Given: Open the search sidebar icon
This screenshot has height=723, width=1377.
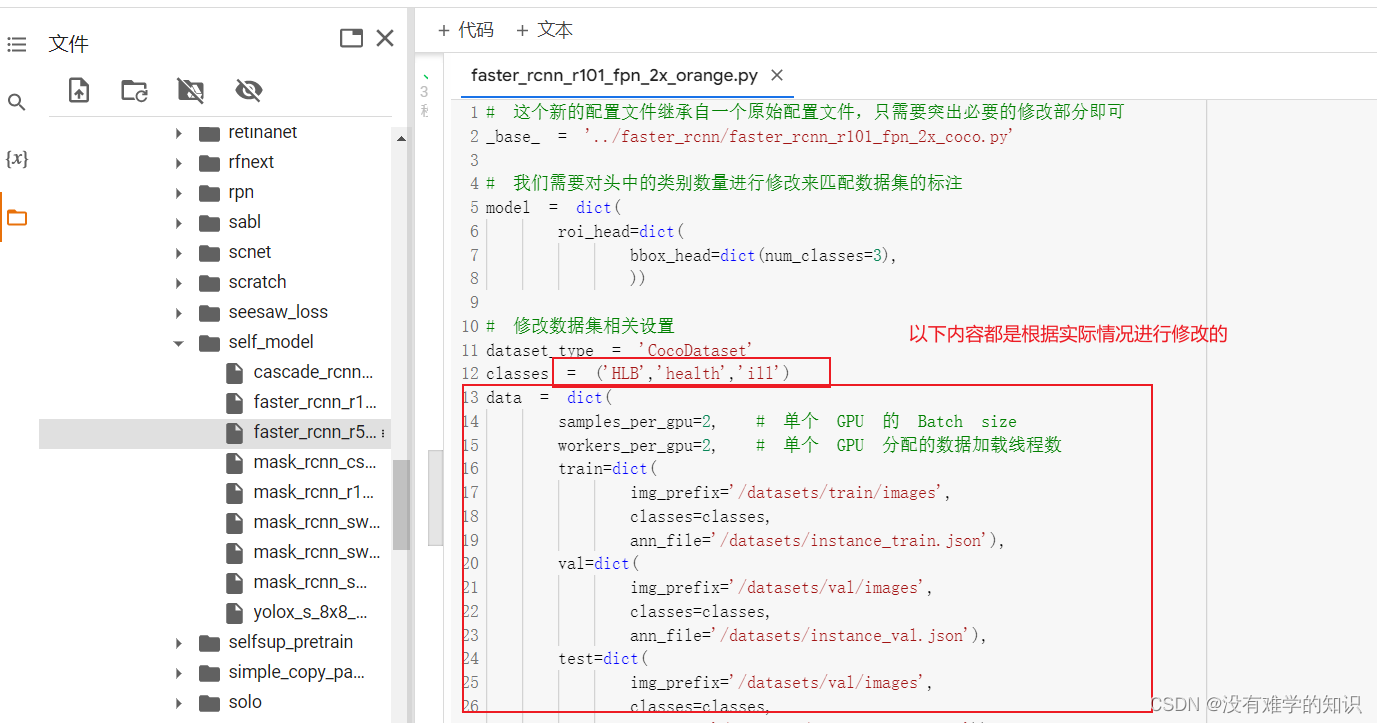Looking at the screenshot, I should [x=17, y=102].
